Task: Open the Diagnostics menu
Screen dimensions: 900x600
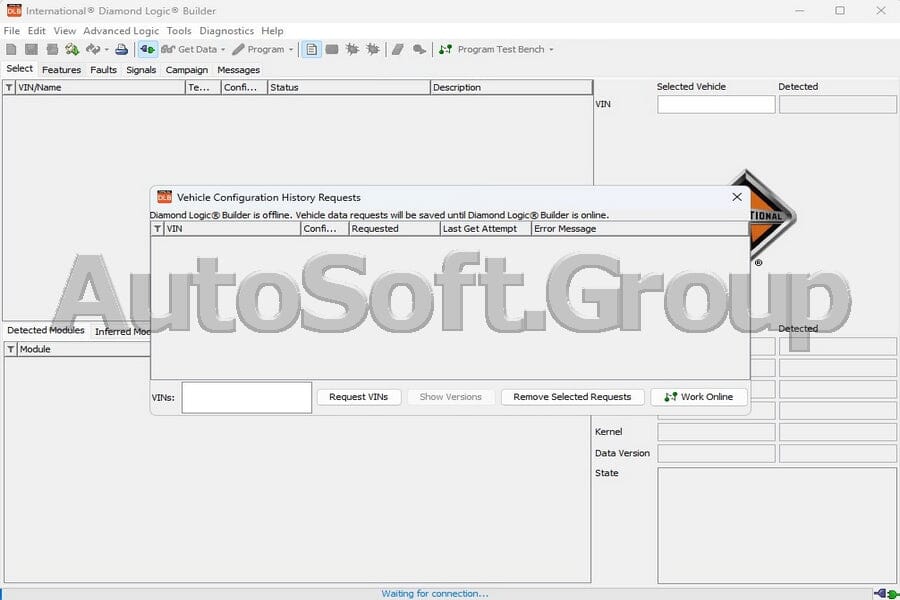Action: [x=227, y=31]
